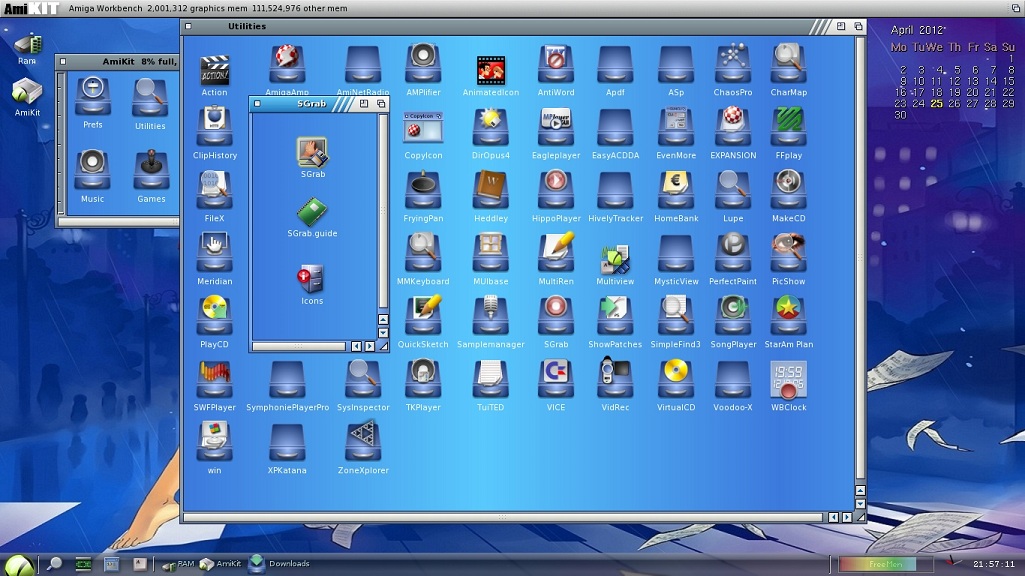The width and height of the screenshot is (1025, 576).
Task: Click scroll right arrow in SGrab window
Action: [370, 346]
